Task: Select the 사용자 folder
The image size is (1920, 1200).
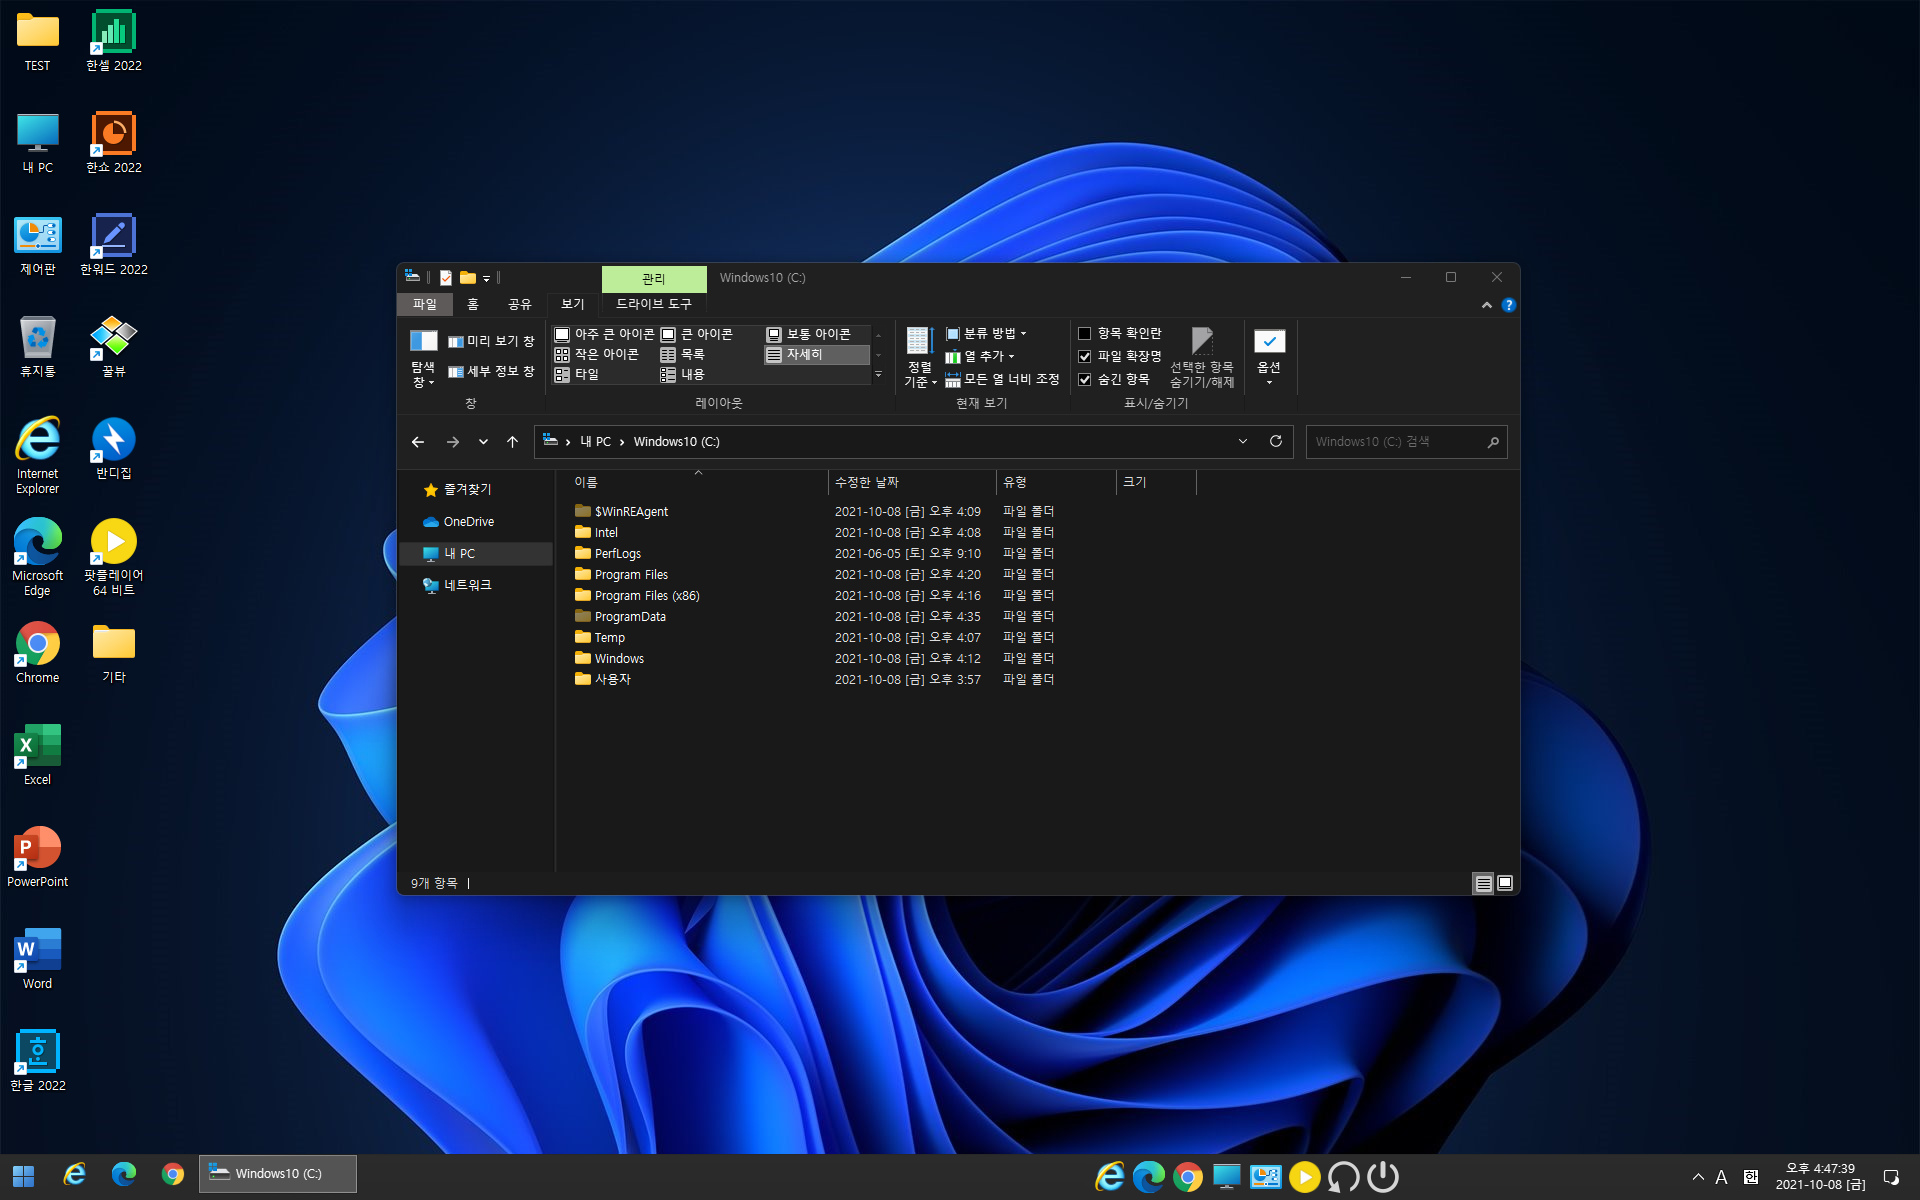Action: coord(603,680)
